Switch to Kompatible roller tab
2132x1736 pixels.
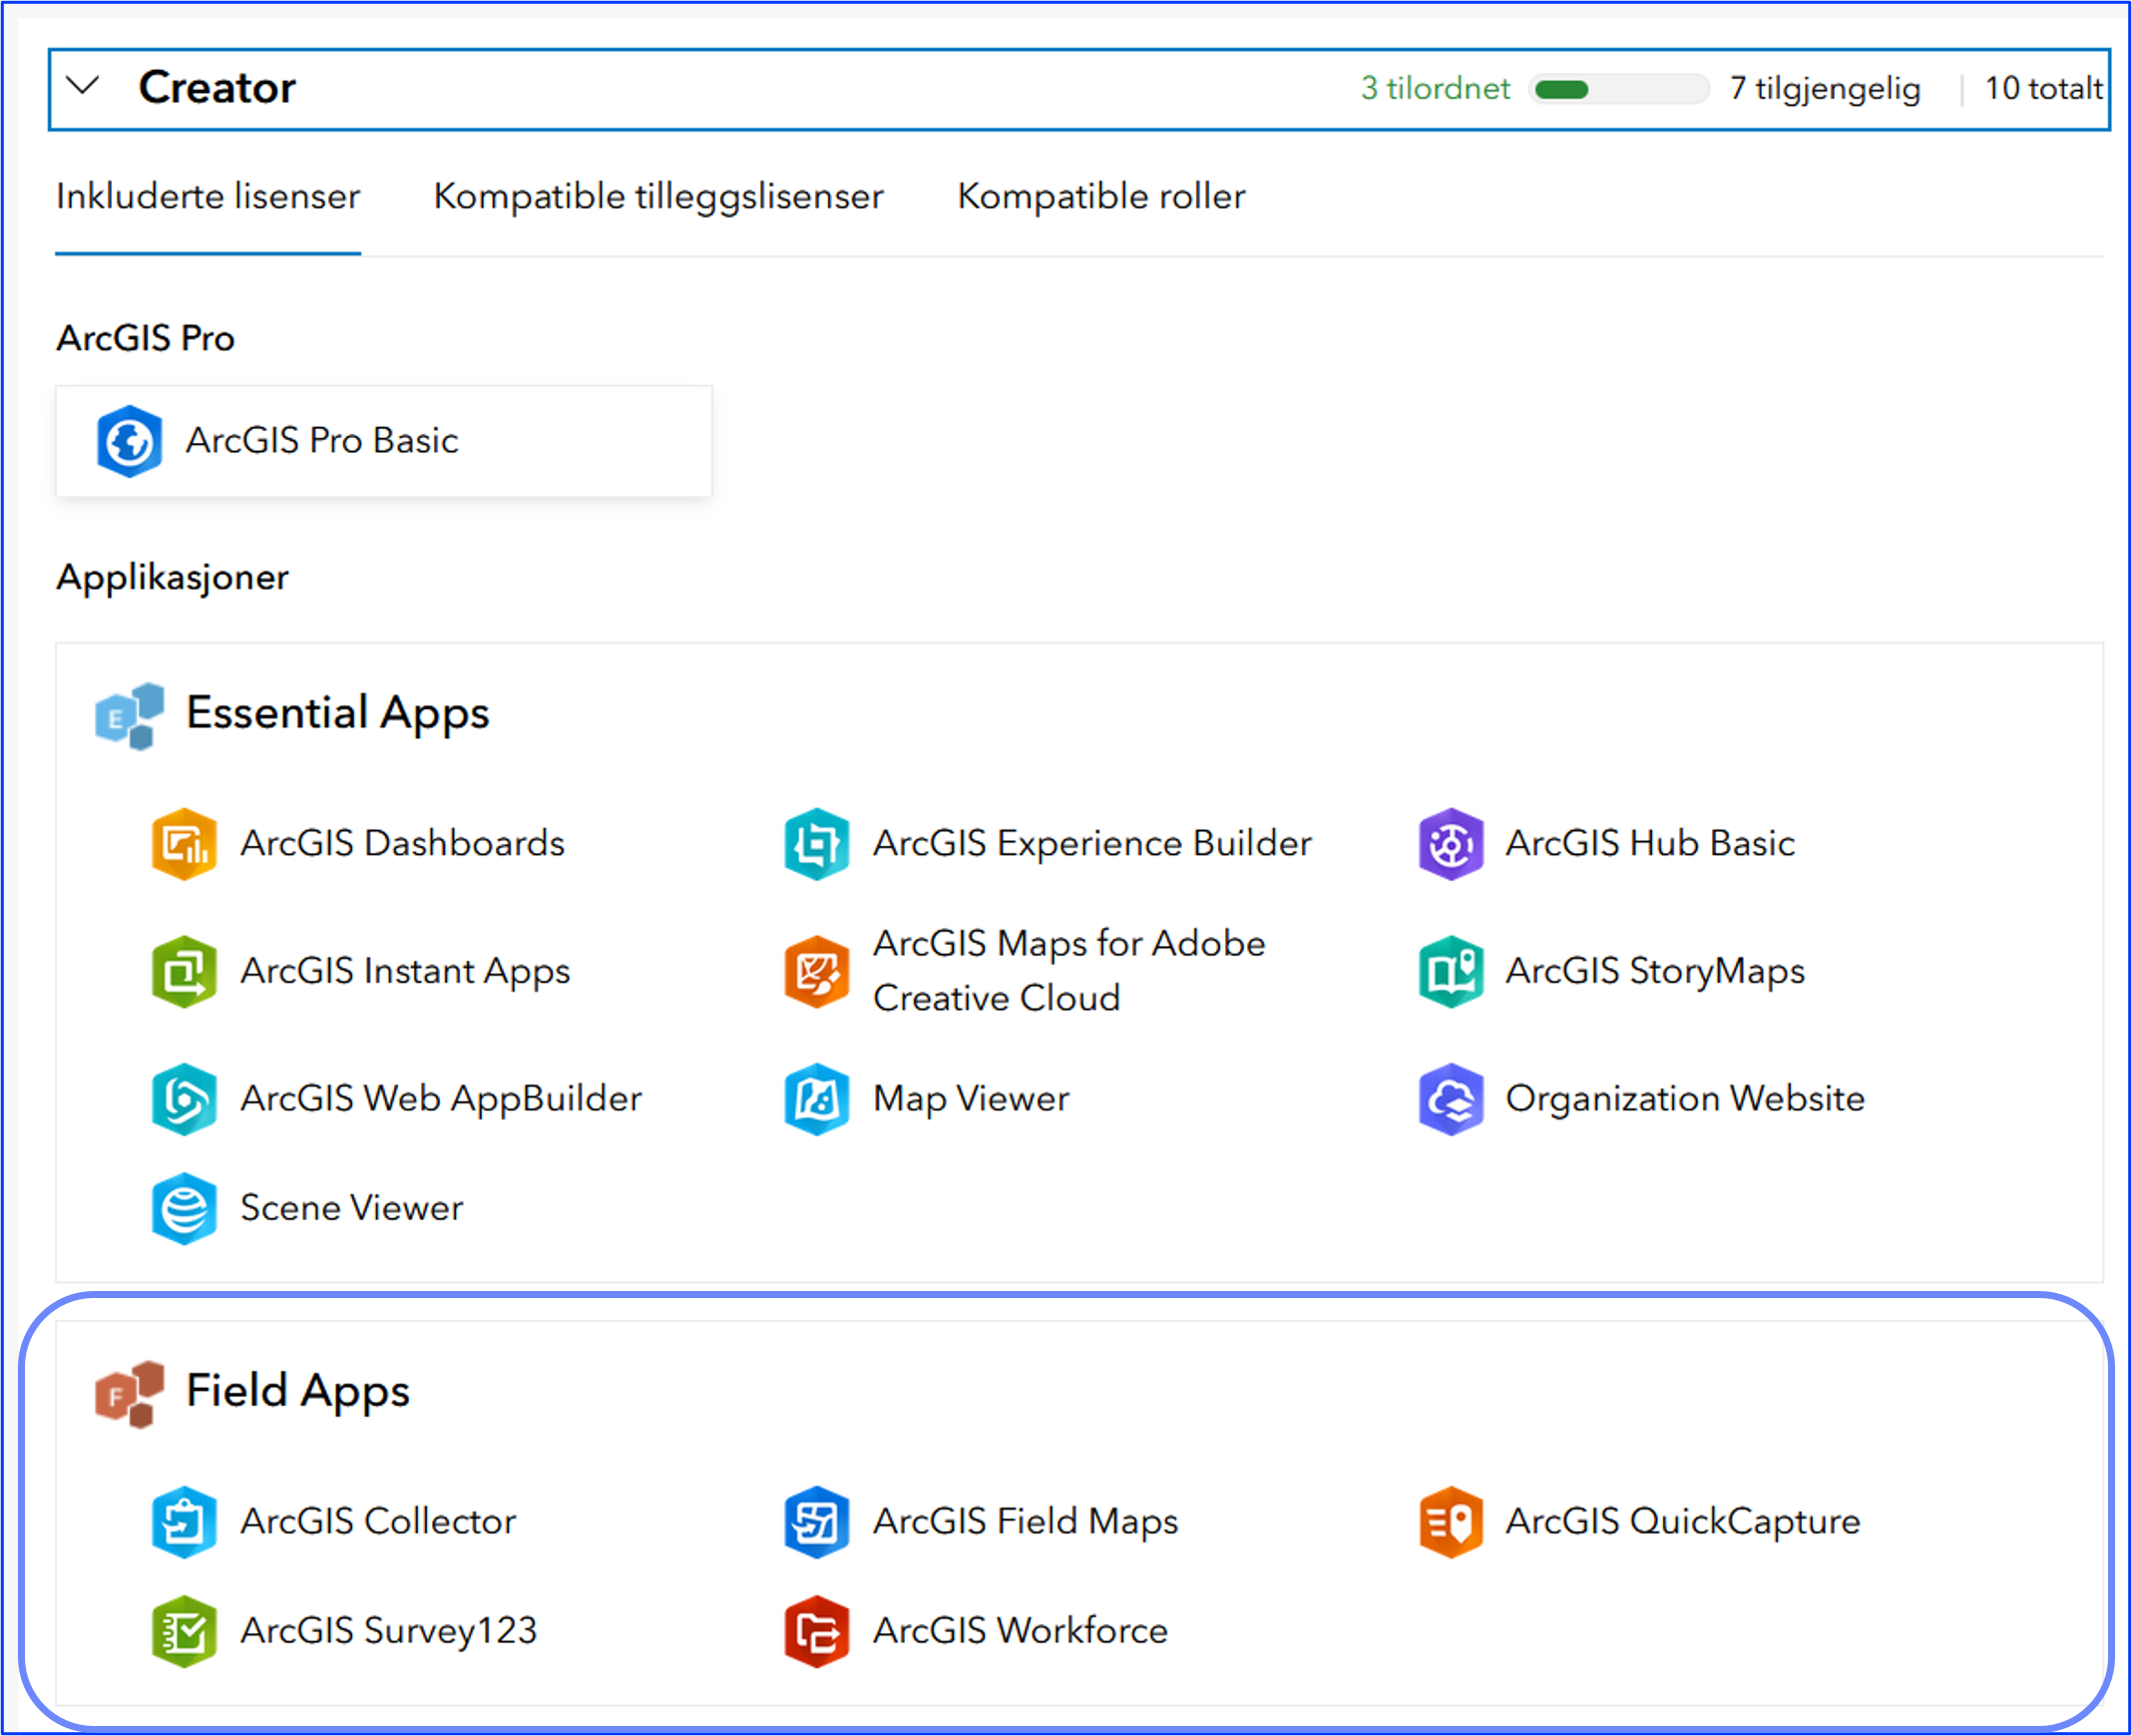pyautogui.click(x=1101, y=197)
